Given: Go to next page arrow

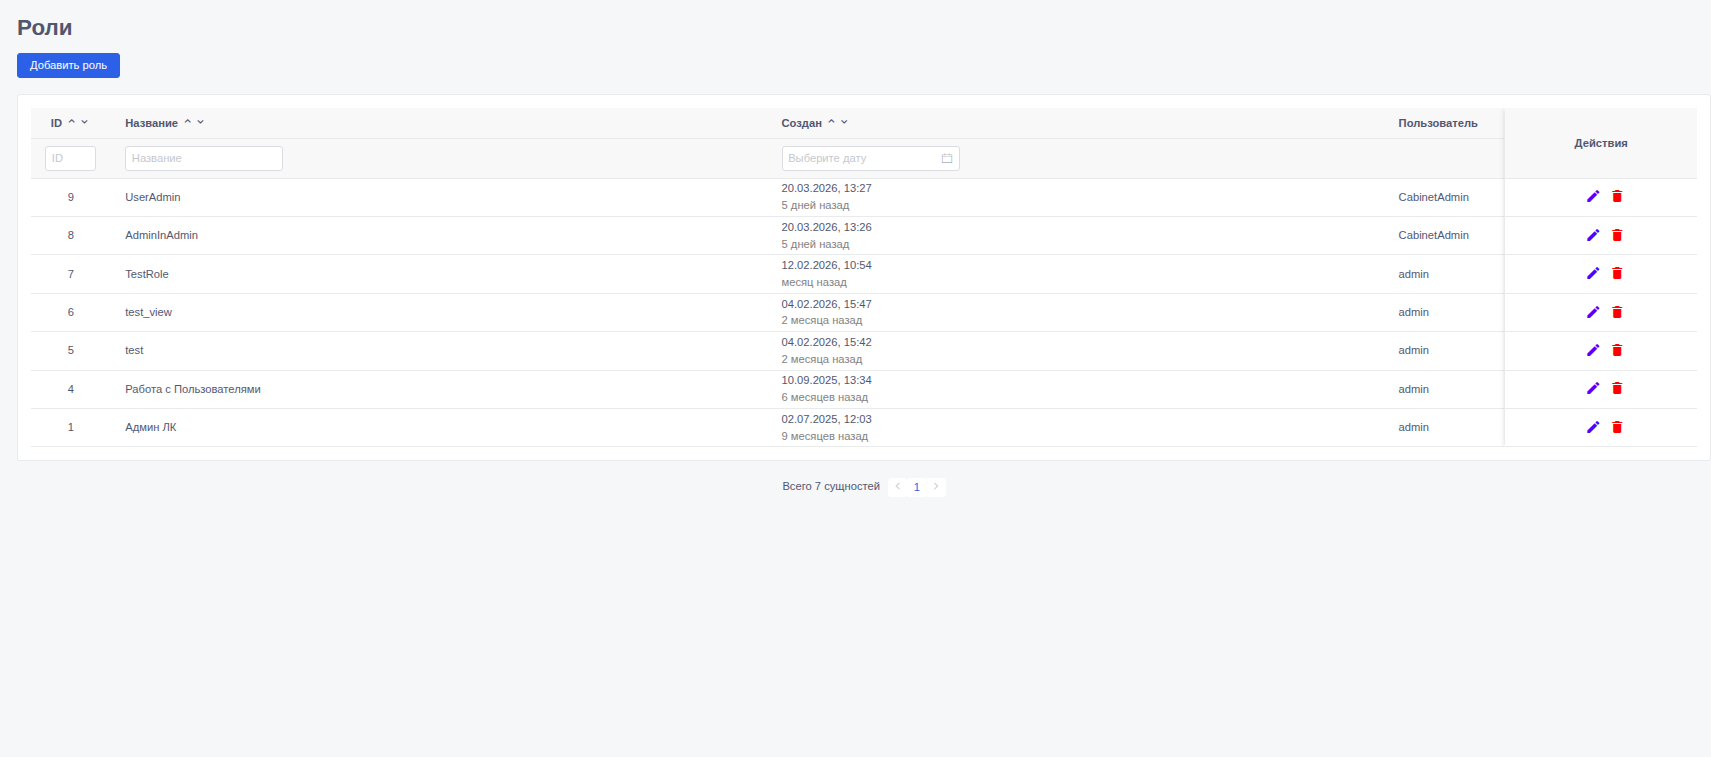Looking at the screenshot, I should 936,486.
